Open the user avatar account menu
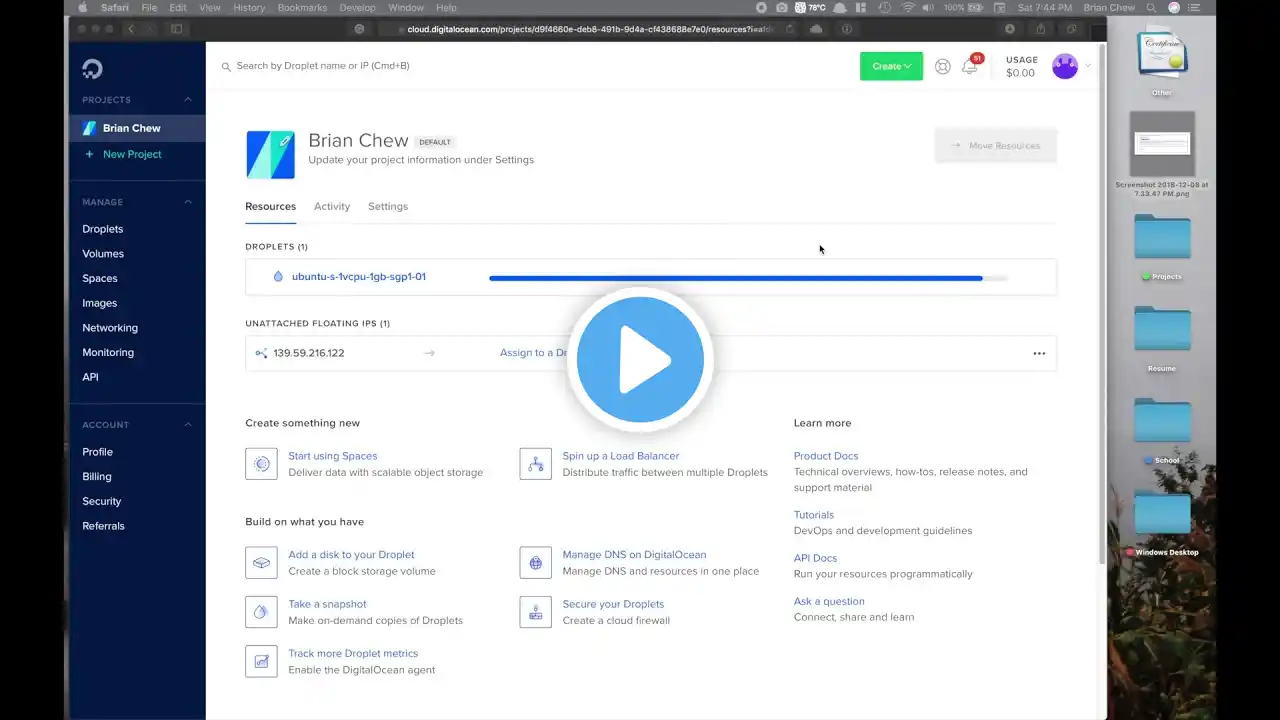 coord(1066,67)
